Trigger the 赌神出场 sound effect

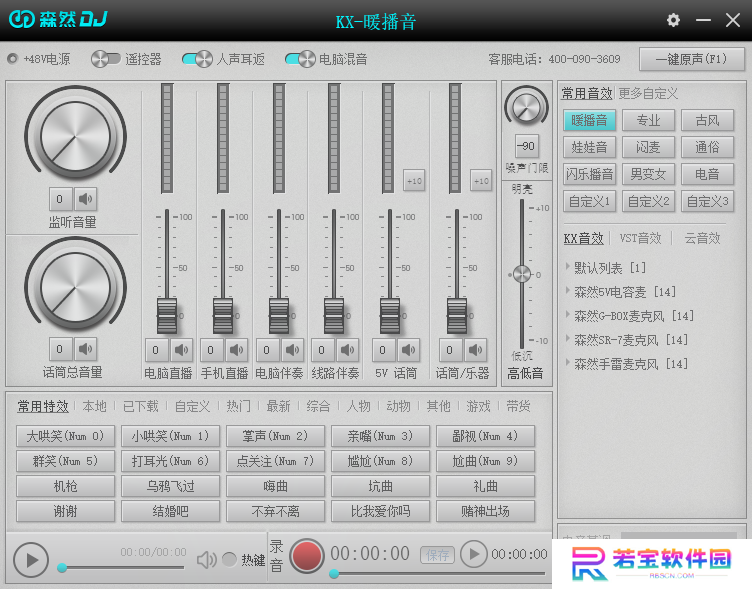coord(485,511)
